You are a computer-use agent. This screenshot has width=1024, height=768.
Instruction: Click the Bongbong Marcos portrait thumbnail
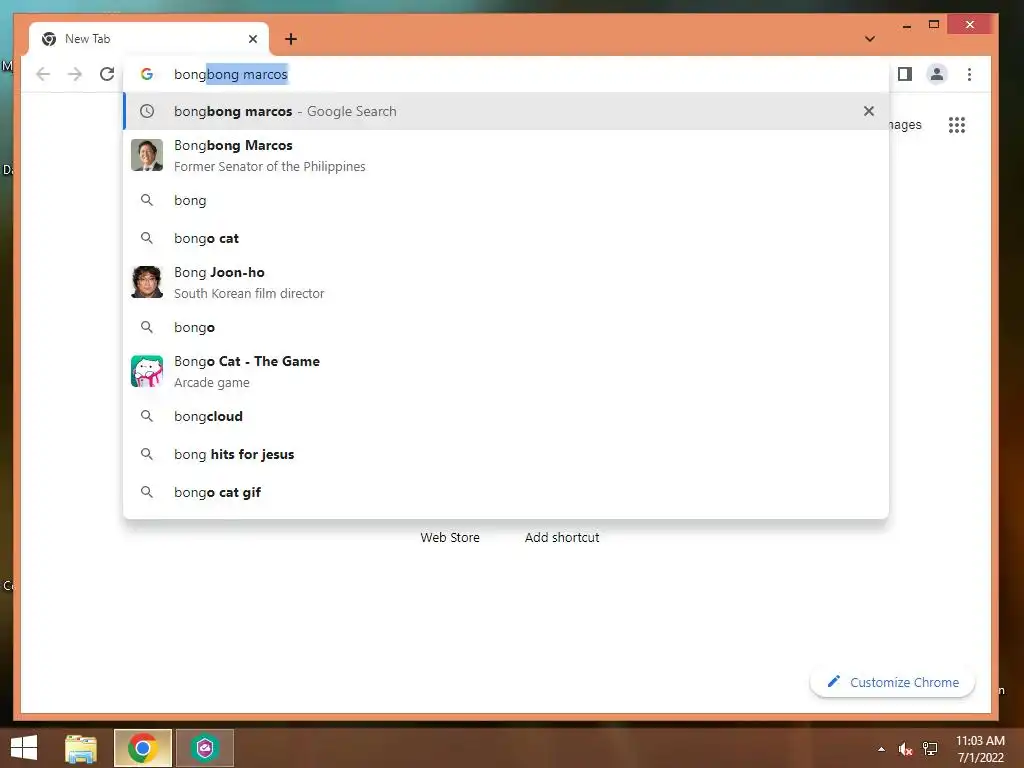point(147,155)
